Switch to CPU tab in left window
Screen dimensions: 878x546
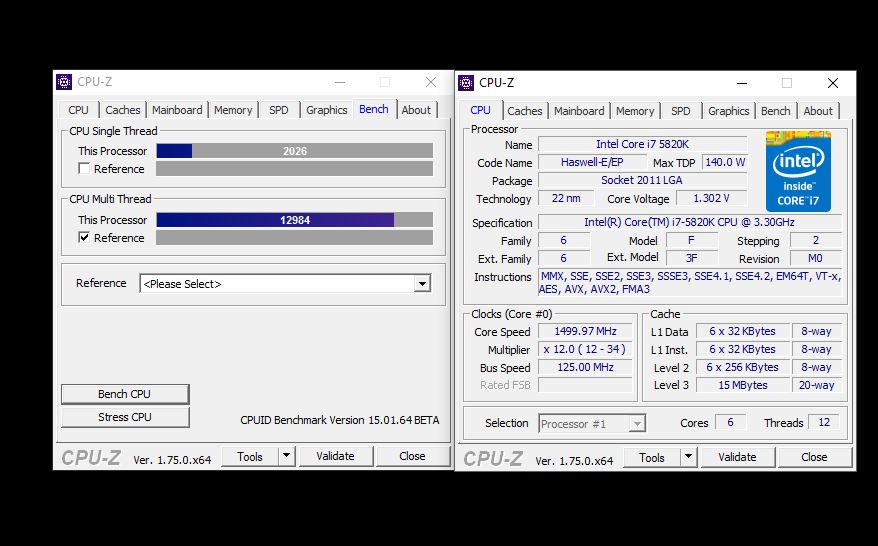[78, 110]
